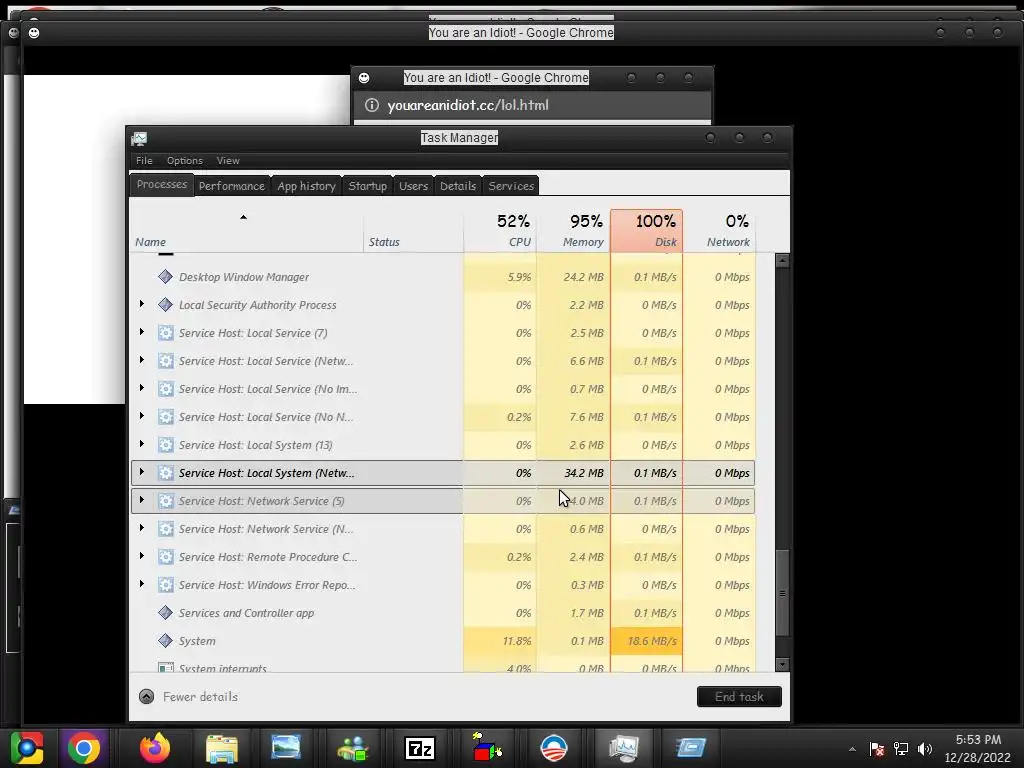Select Service Host: Network Service (N...) row
The width and height of the screenshot is (1024, 768).
[443, 529]
